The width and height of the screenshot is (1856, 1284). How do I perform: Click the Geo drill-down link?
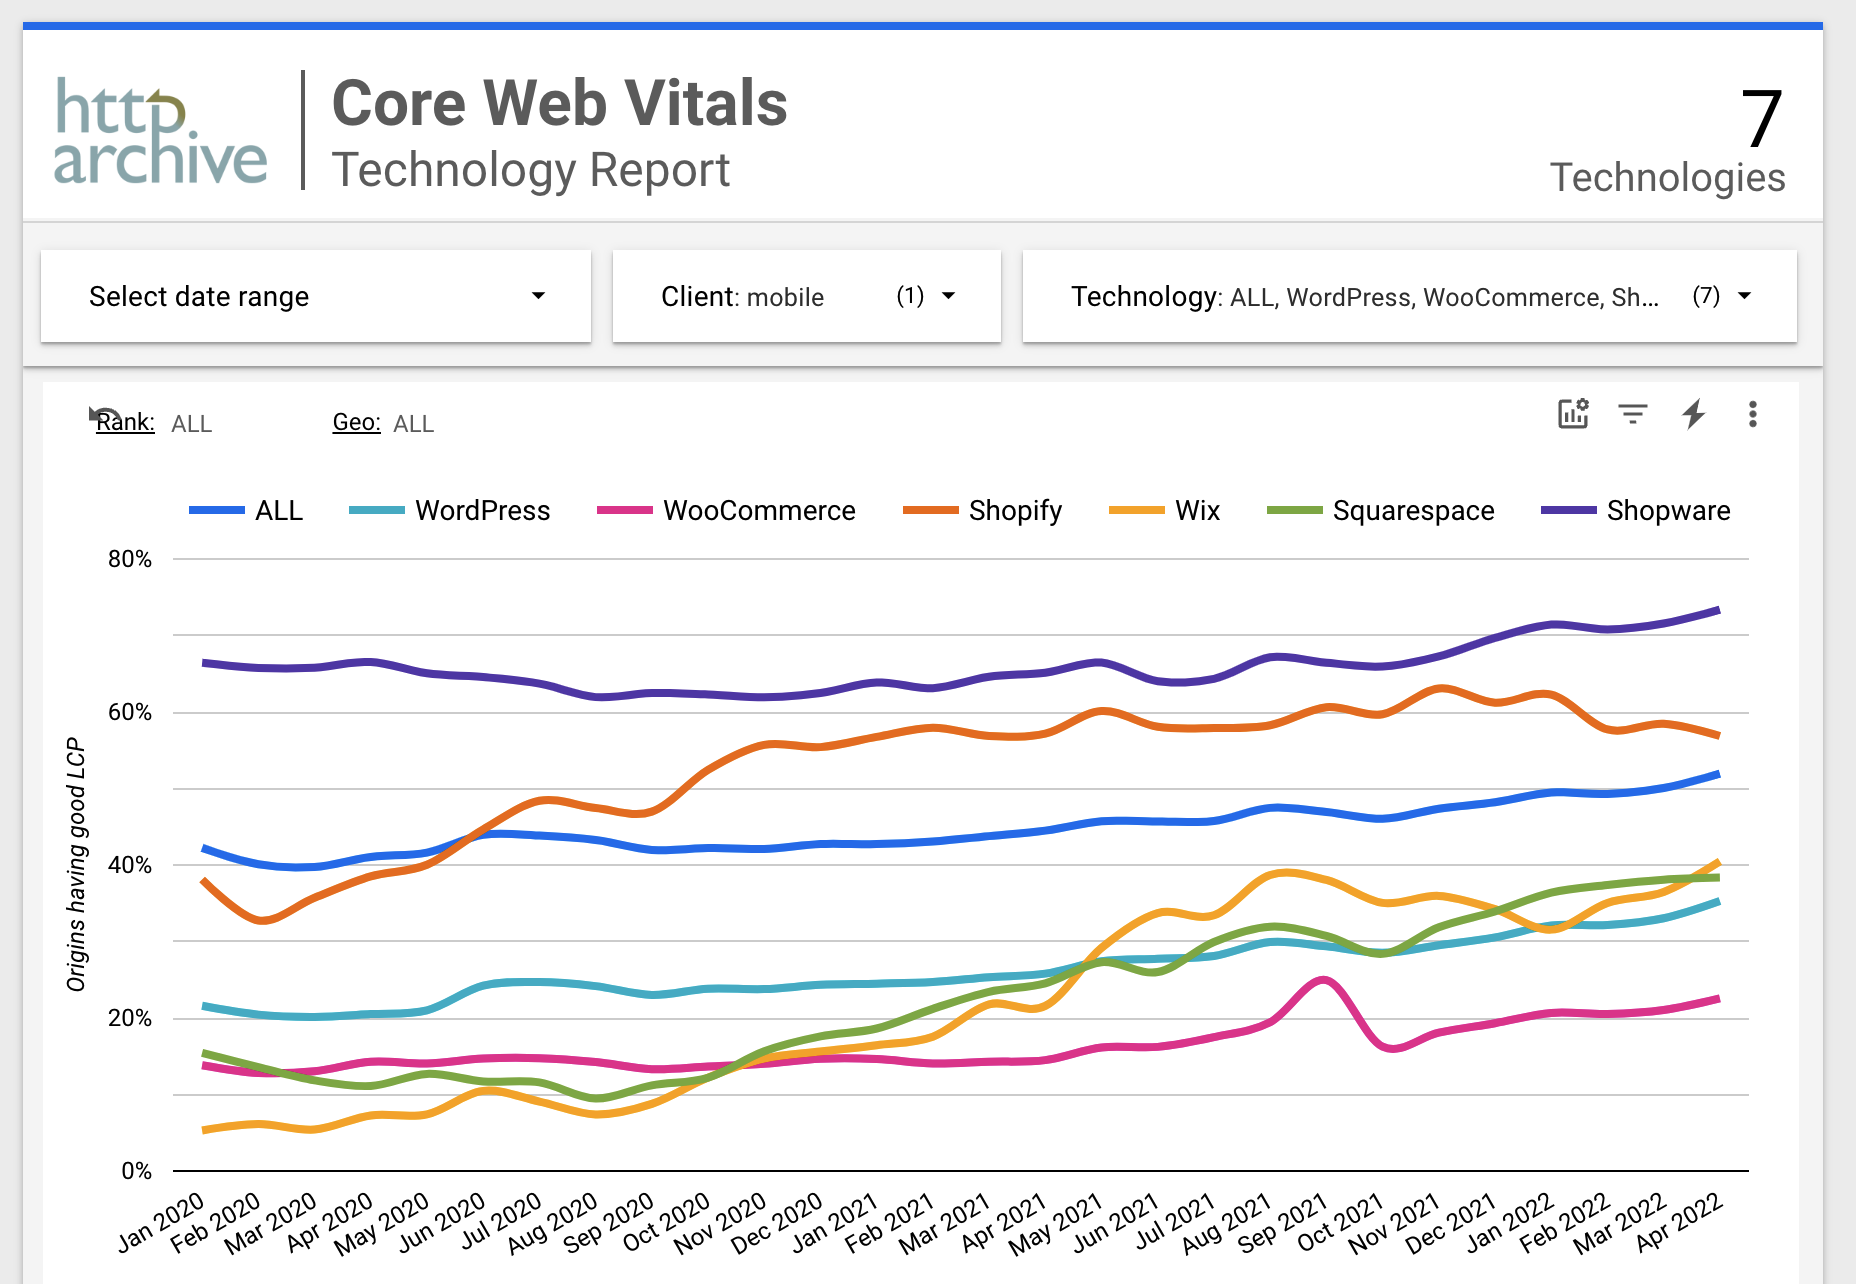pos(357,423)
